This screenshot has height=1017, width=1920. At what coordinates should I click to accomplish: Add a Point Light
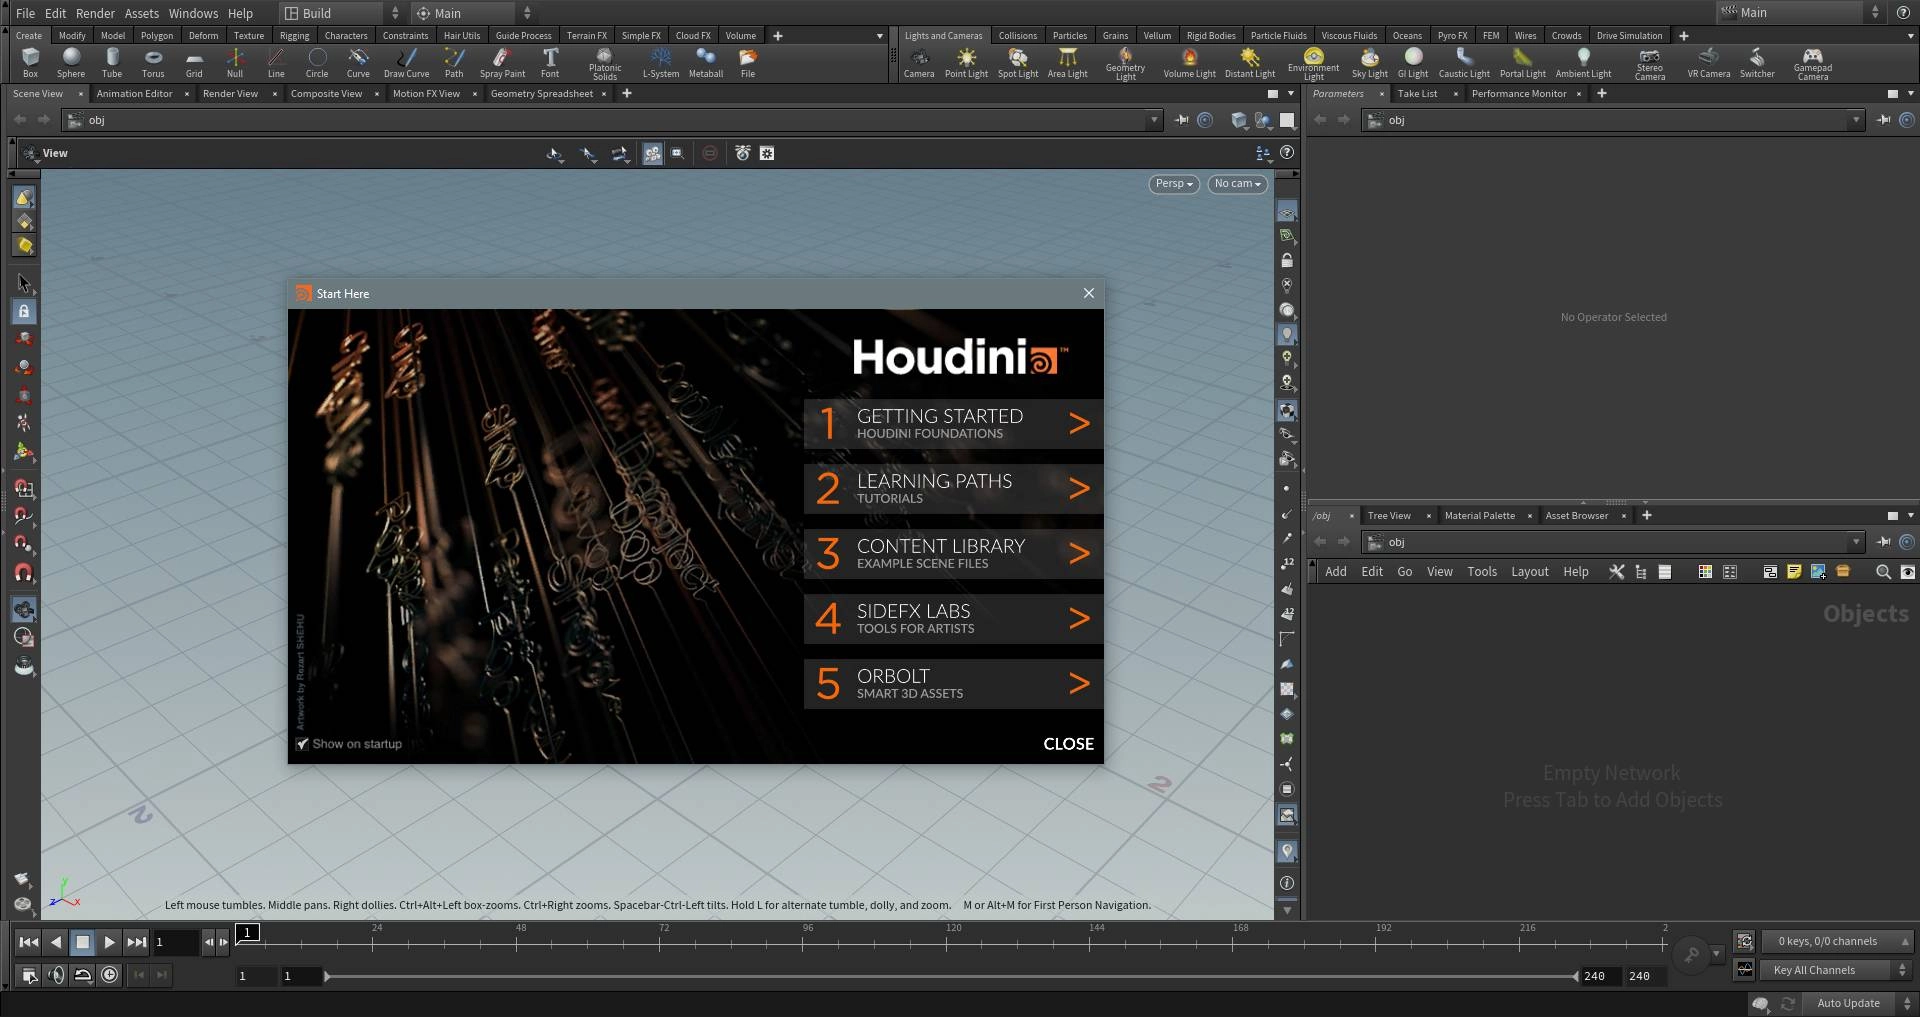click(966, 62)
